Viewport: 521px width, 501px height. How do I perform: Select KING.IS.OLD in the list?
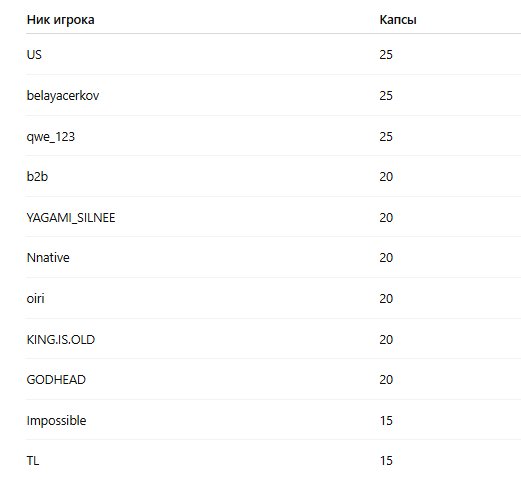pyautogui.click(x=61, y=340)
